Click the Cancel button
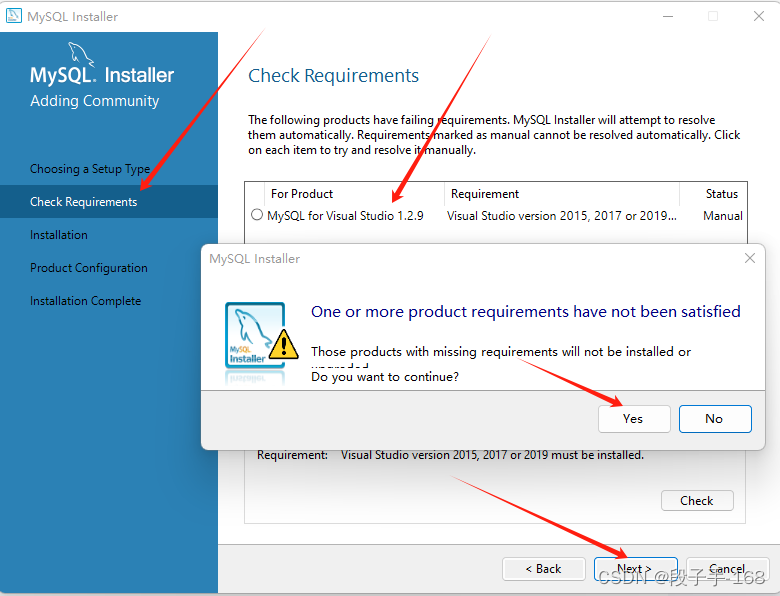This screenshot has height=596, width=780. pos(727,569)
